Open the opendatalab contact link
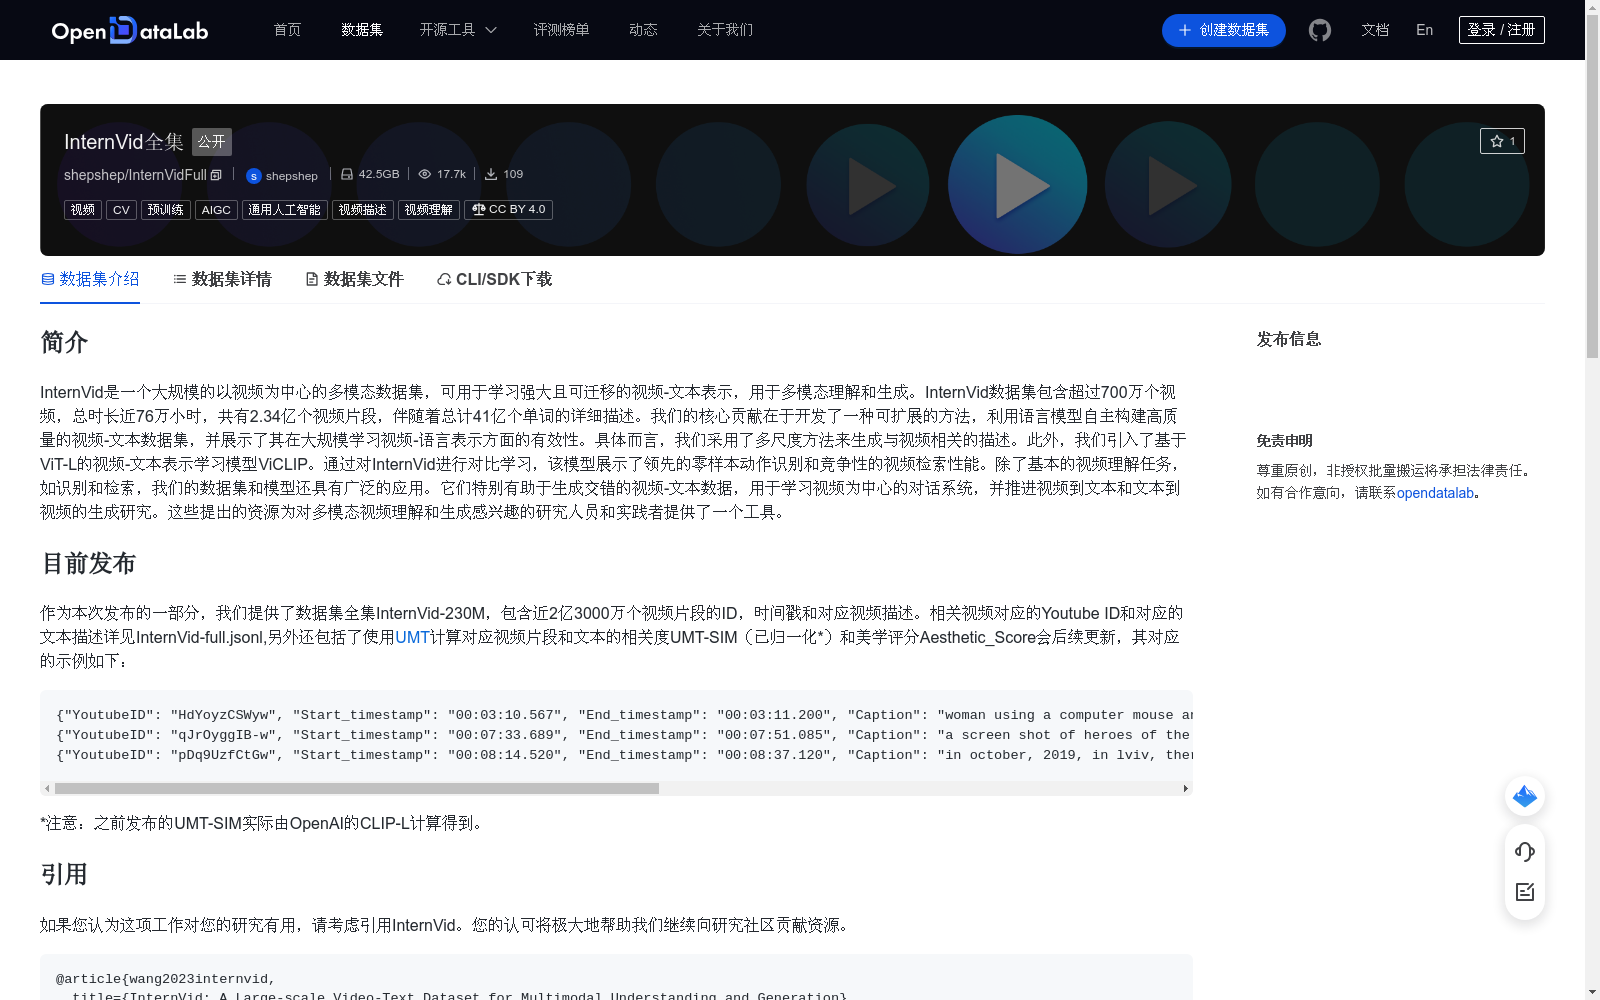 (x=1435, y=493)
